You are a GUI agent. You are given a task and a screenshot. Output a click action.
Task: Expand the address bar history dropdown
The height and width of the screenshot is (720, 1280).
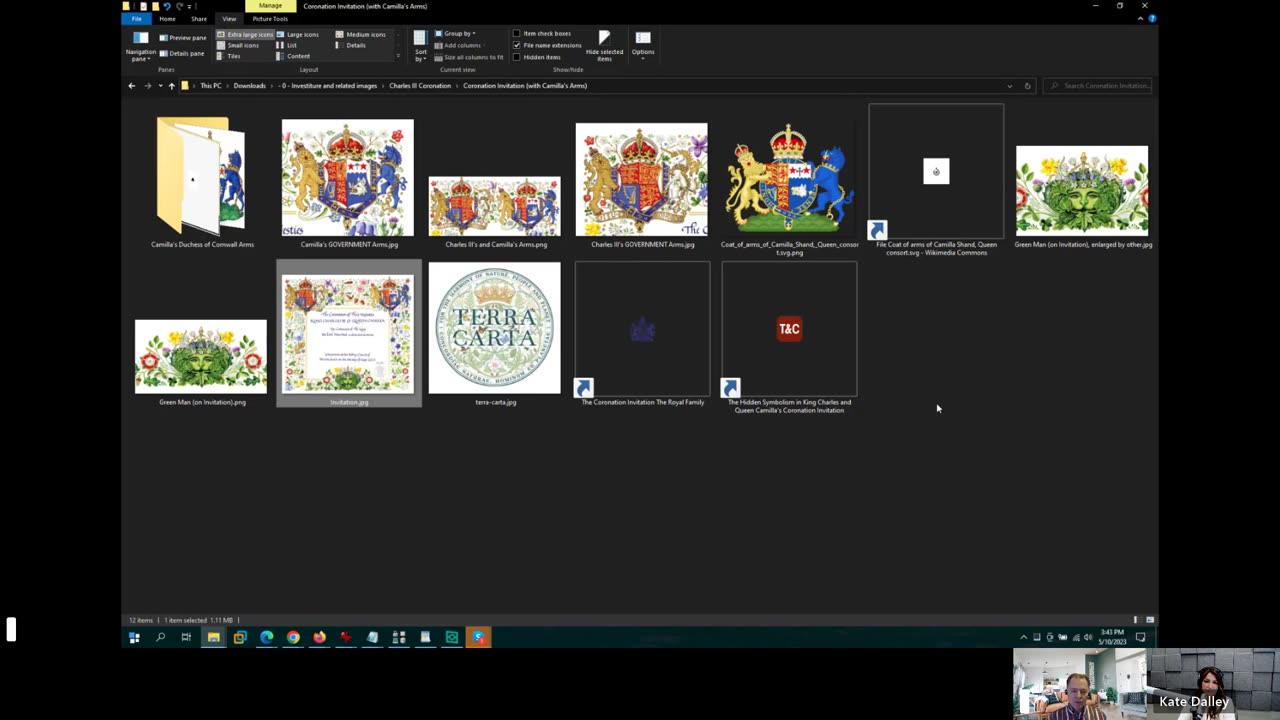click(x=1009, y=86)
